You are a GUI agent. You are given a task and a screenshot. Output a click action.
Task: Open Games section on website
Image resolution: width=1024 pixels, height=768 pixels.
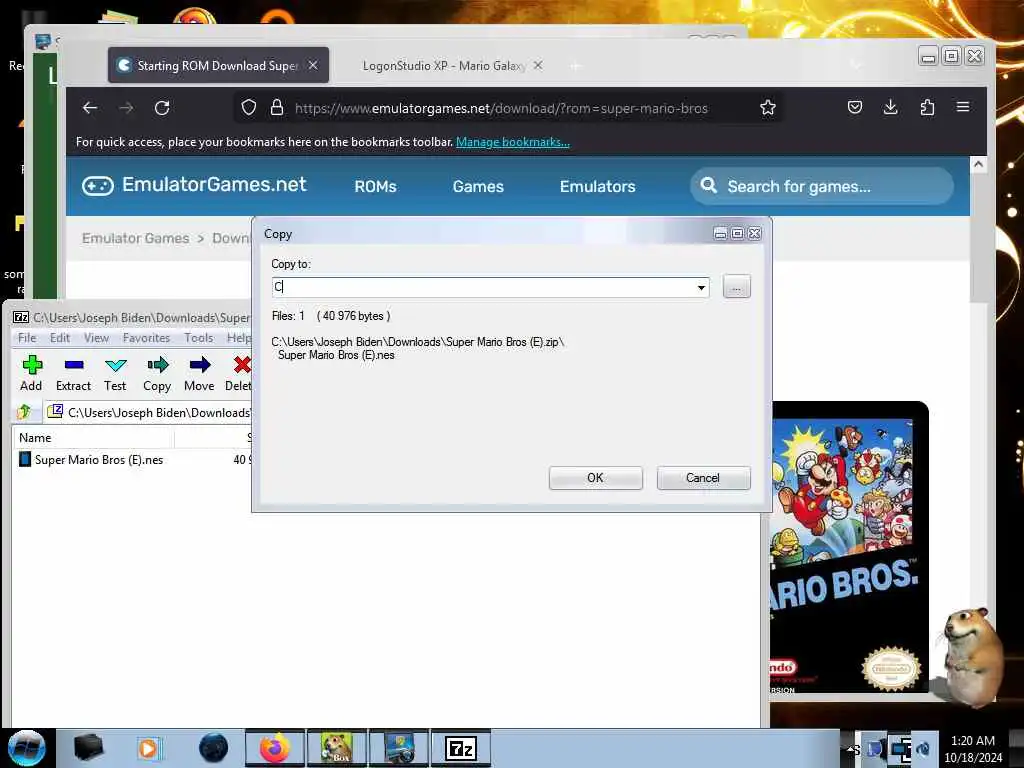[x=478, y=186]
